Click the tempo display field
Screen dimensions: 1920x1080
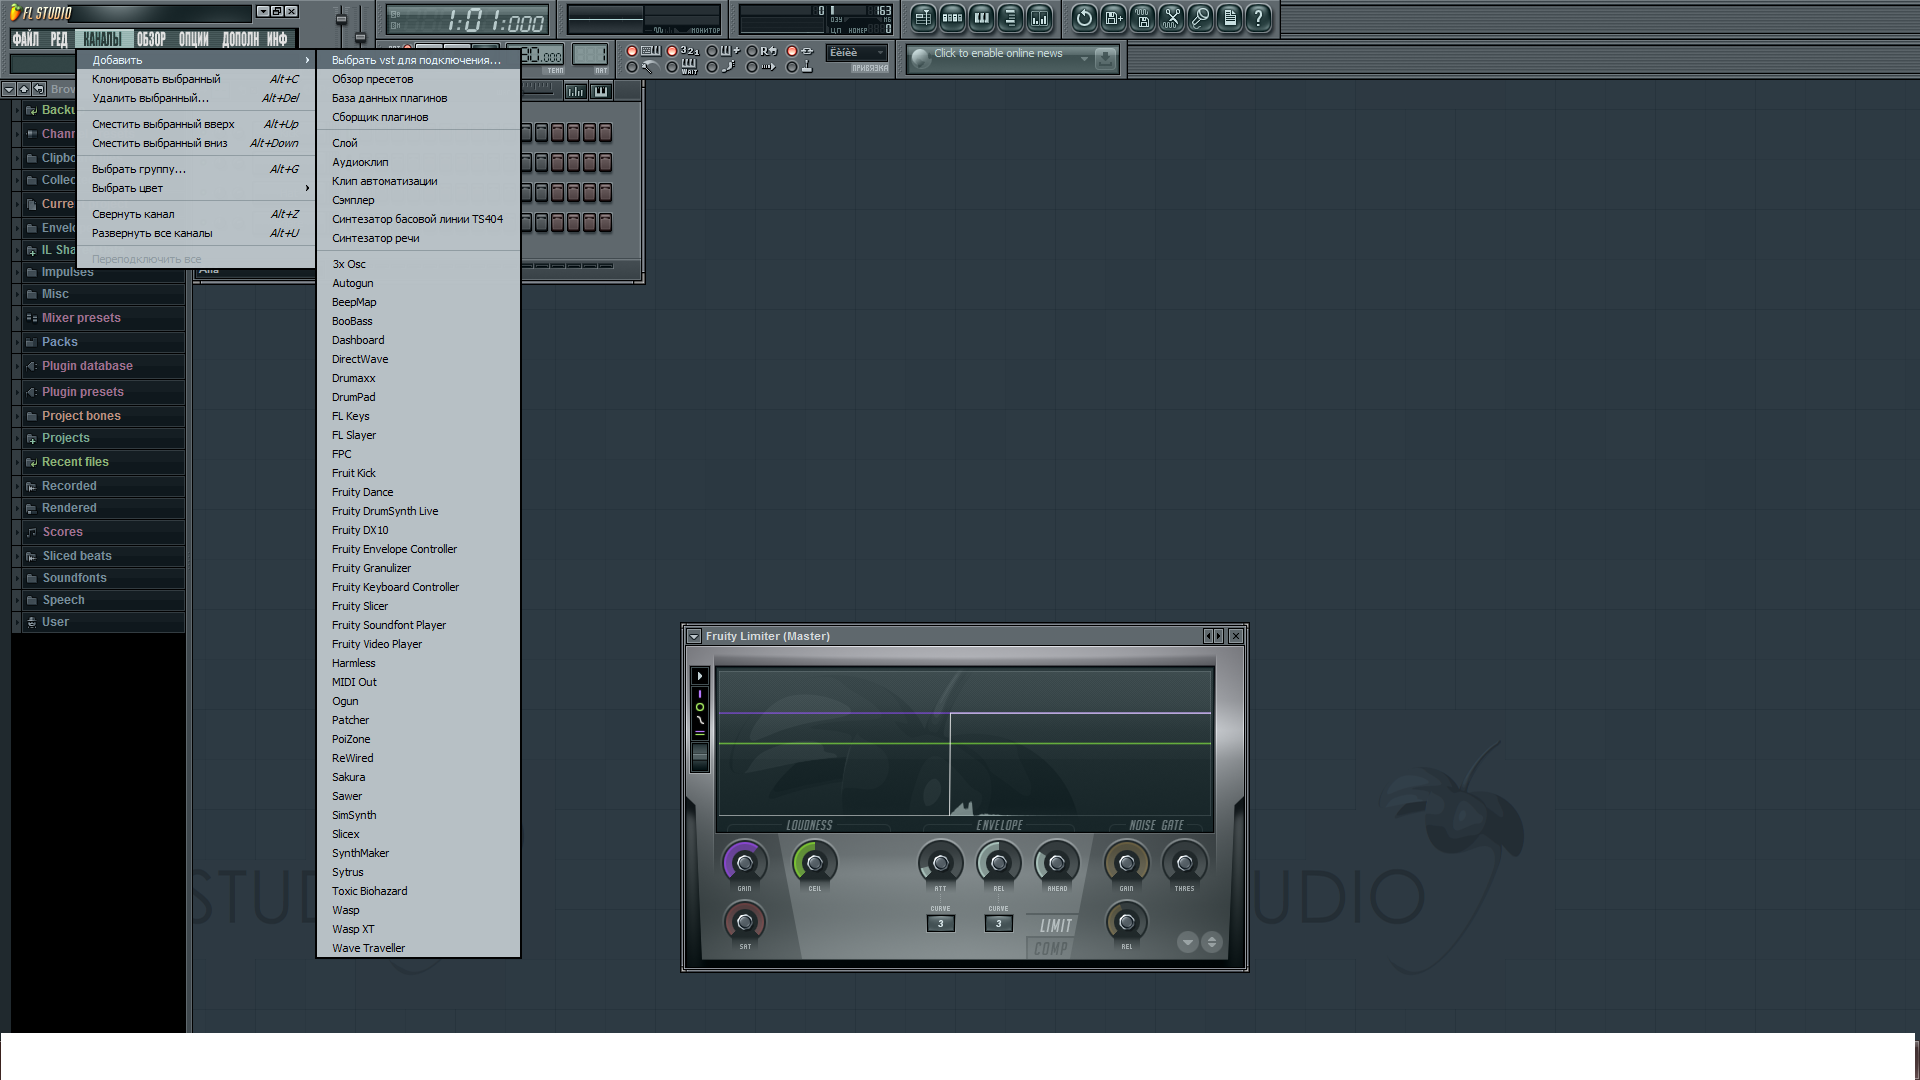pos(541,56)
